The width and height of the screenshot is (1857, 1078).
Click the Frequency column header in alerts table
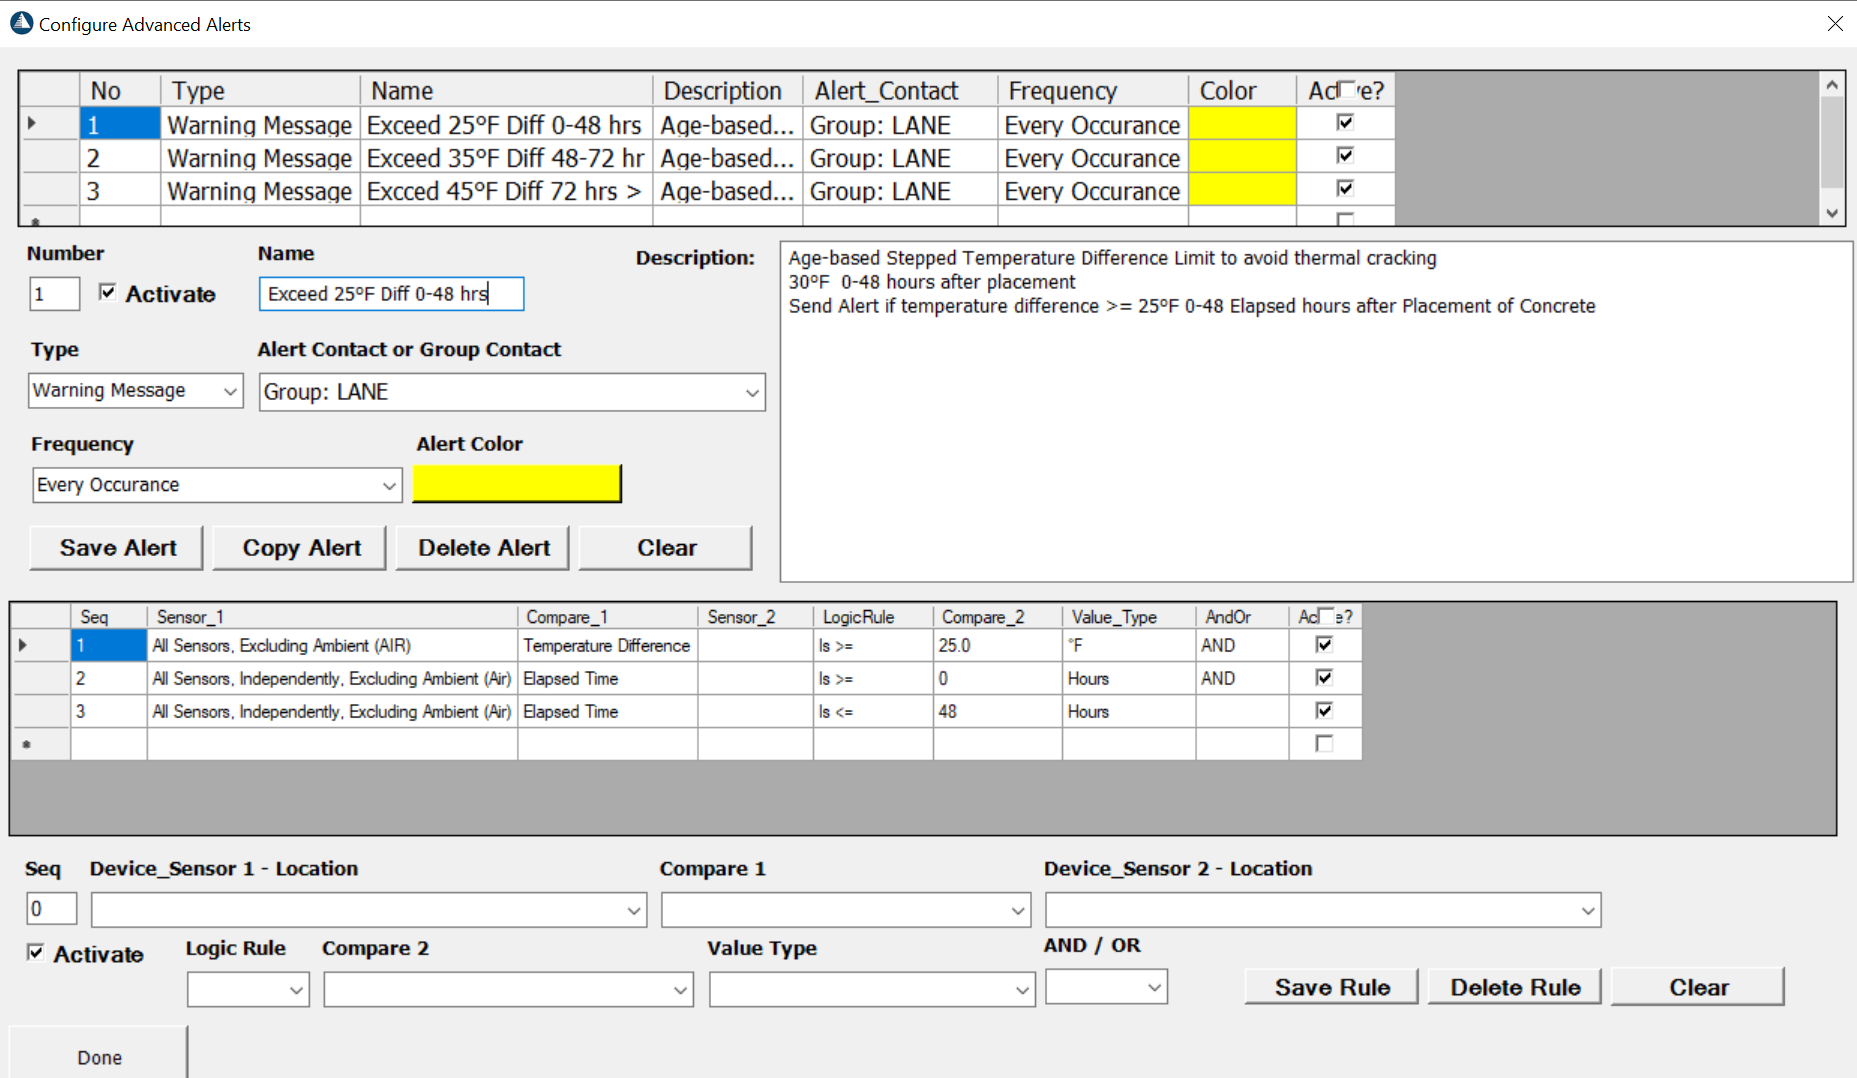[x=1092, y=91]
